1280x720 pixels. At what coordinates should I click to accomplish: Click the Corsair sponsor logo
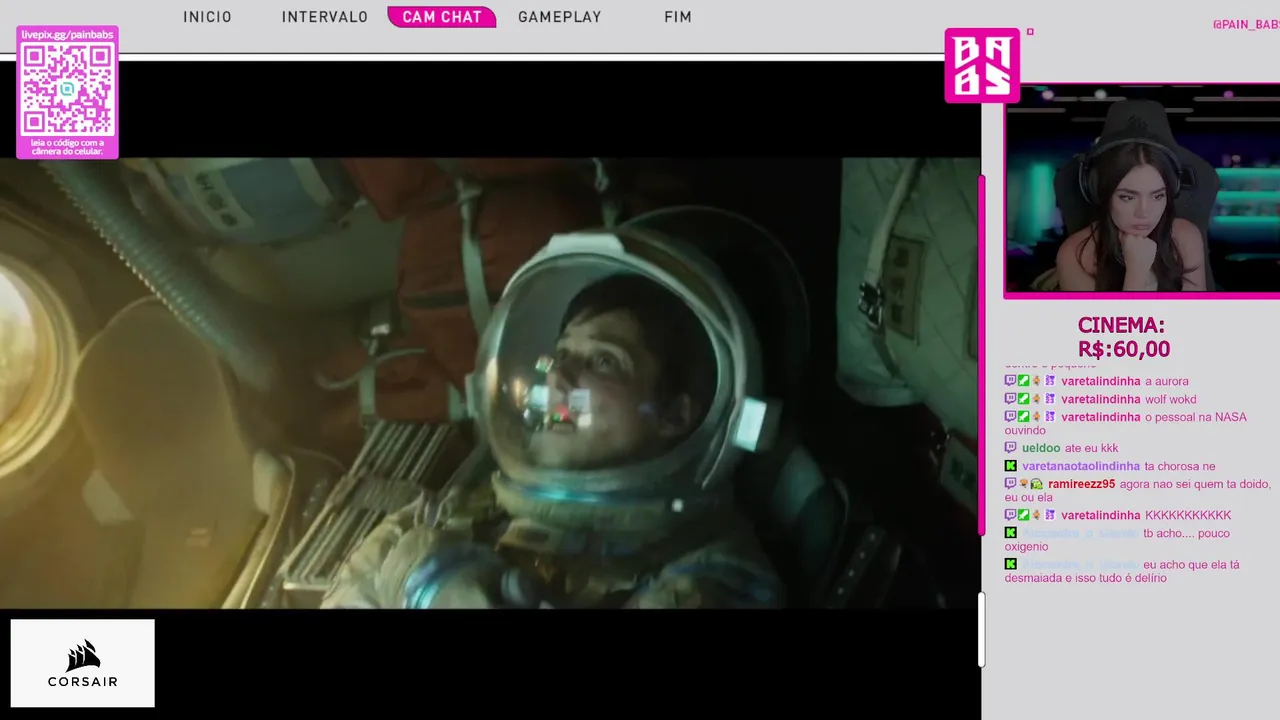83,663
